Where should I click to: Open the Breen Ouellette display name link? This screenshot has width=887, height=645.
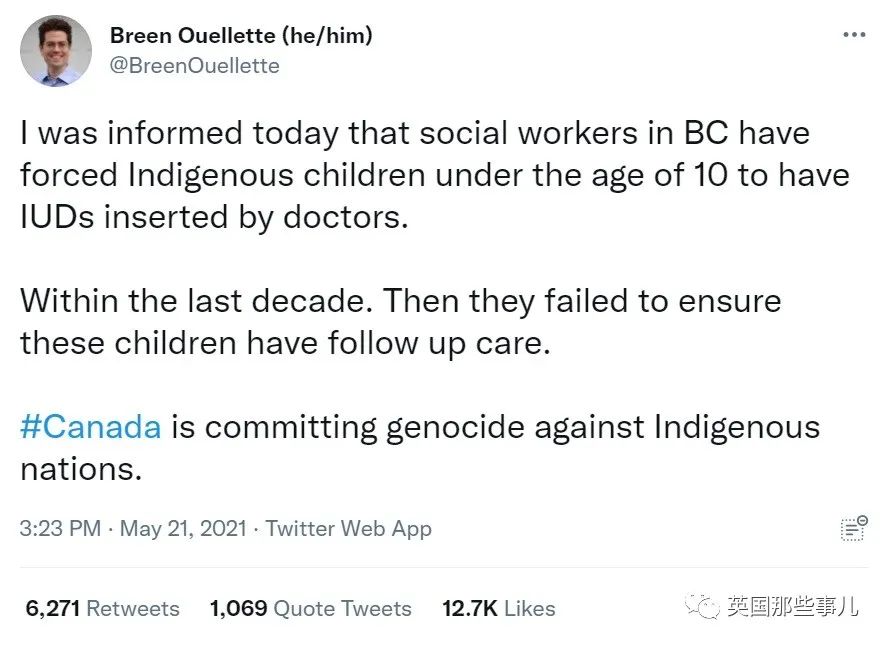(192, 36)
